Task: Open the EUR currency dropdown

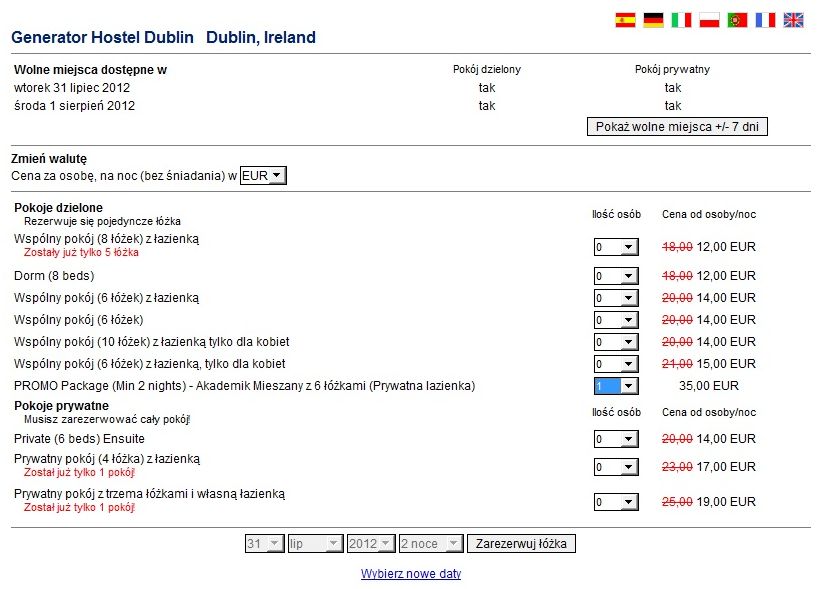Action: (263, 175)
